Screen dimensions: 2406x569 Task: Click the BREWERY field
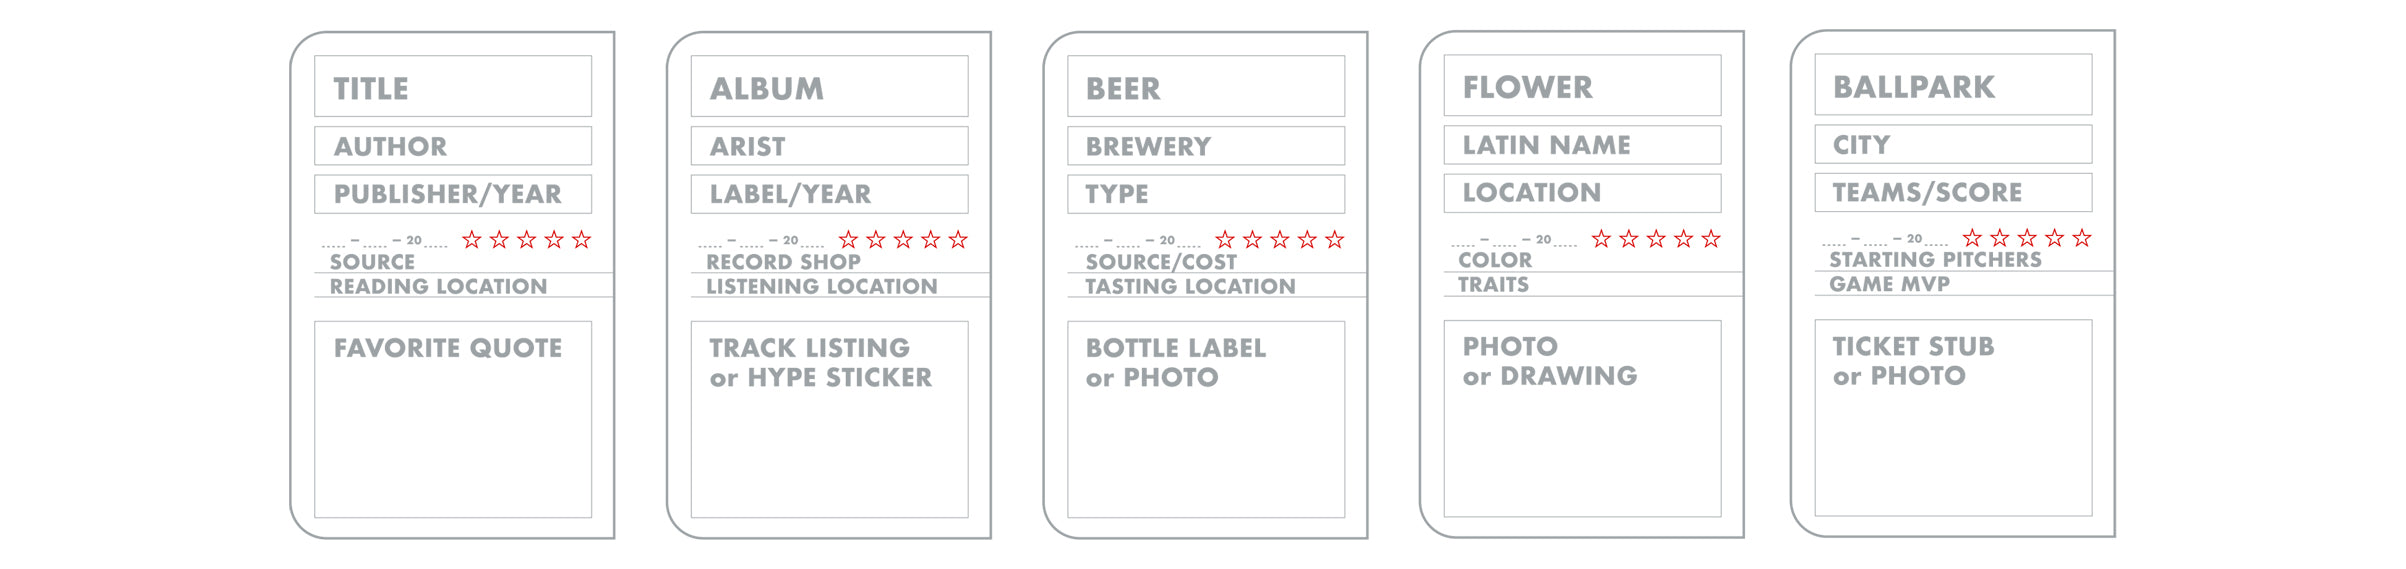(x=1206, y=146)
